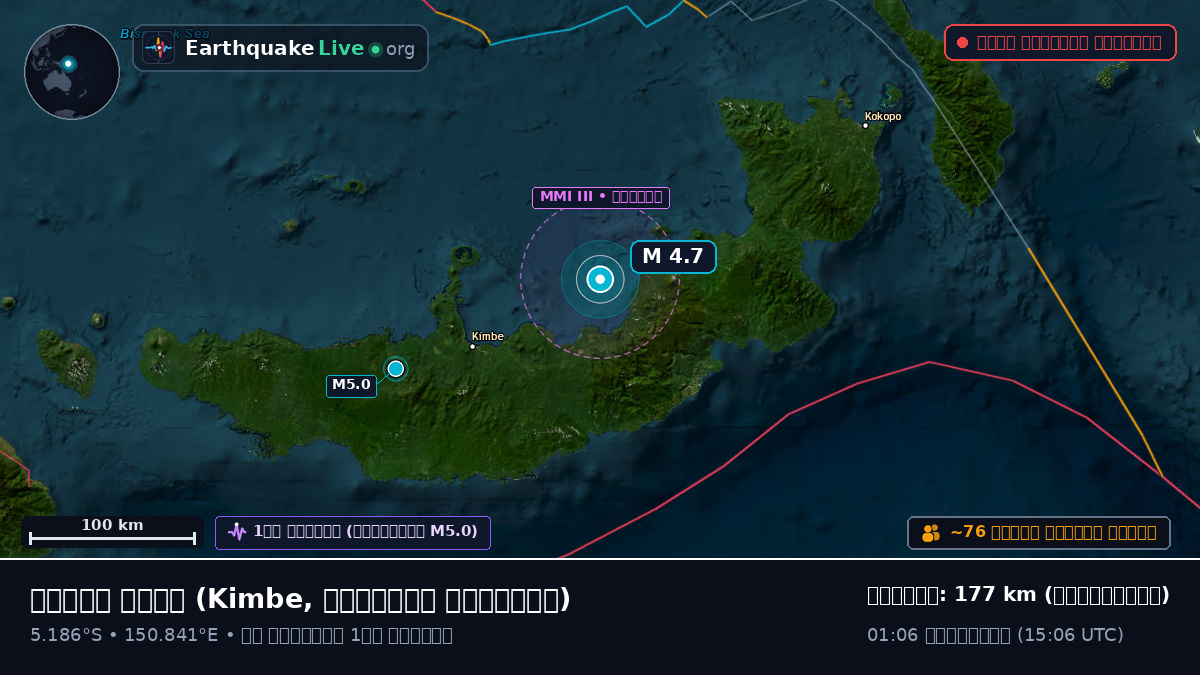
Task: Click the headline mentioning Kimbe
Action: click(x=300, y=599)
